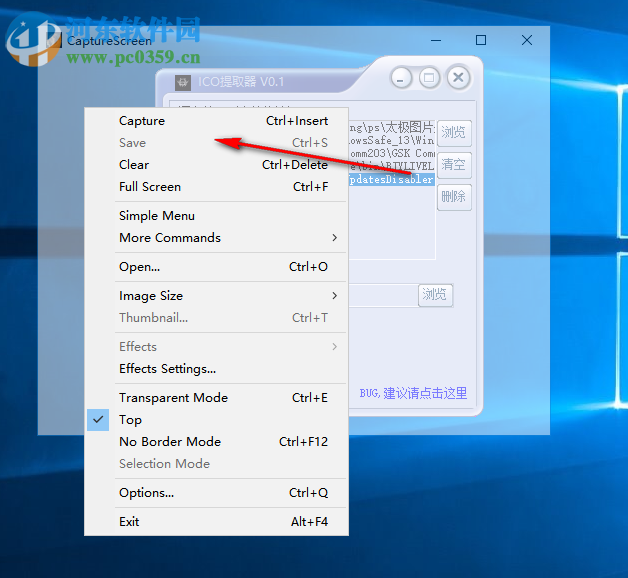Image resolution: width=628 pixels, height=578 pixels.
Task: Toggle No Border Mode
Action: pyautogui.click(x=216, y=442)
